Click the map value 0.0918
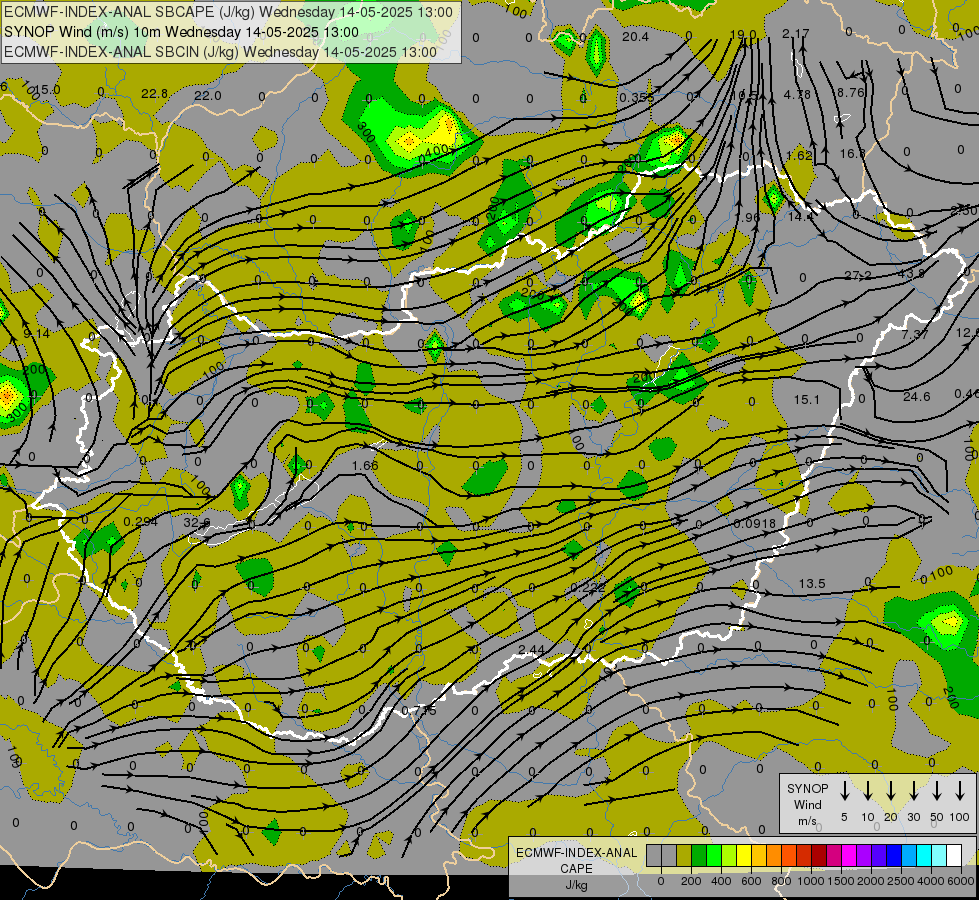 755,523
